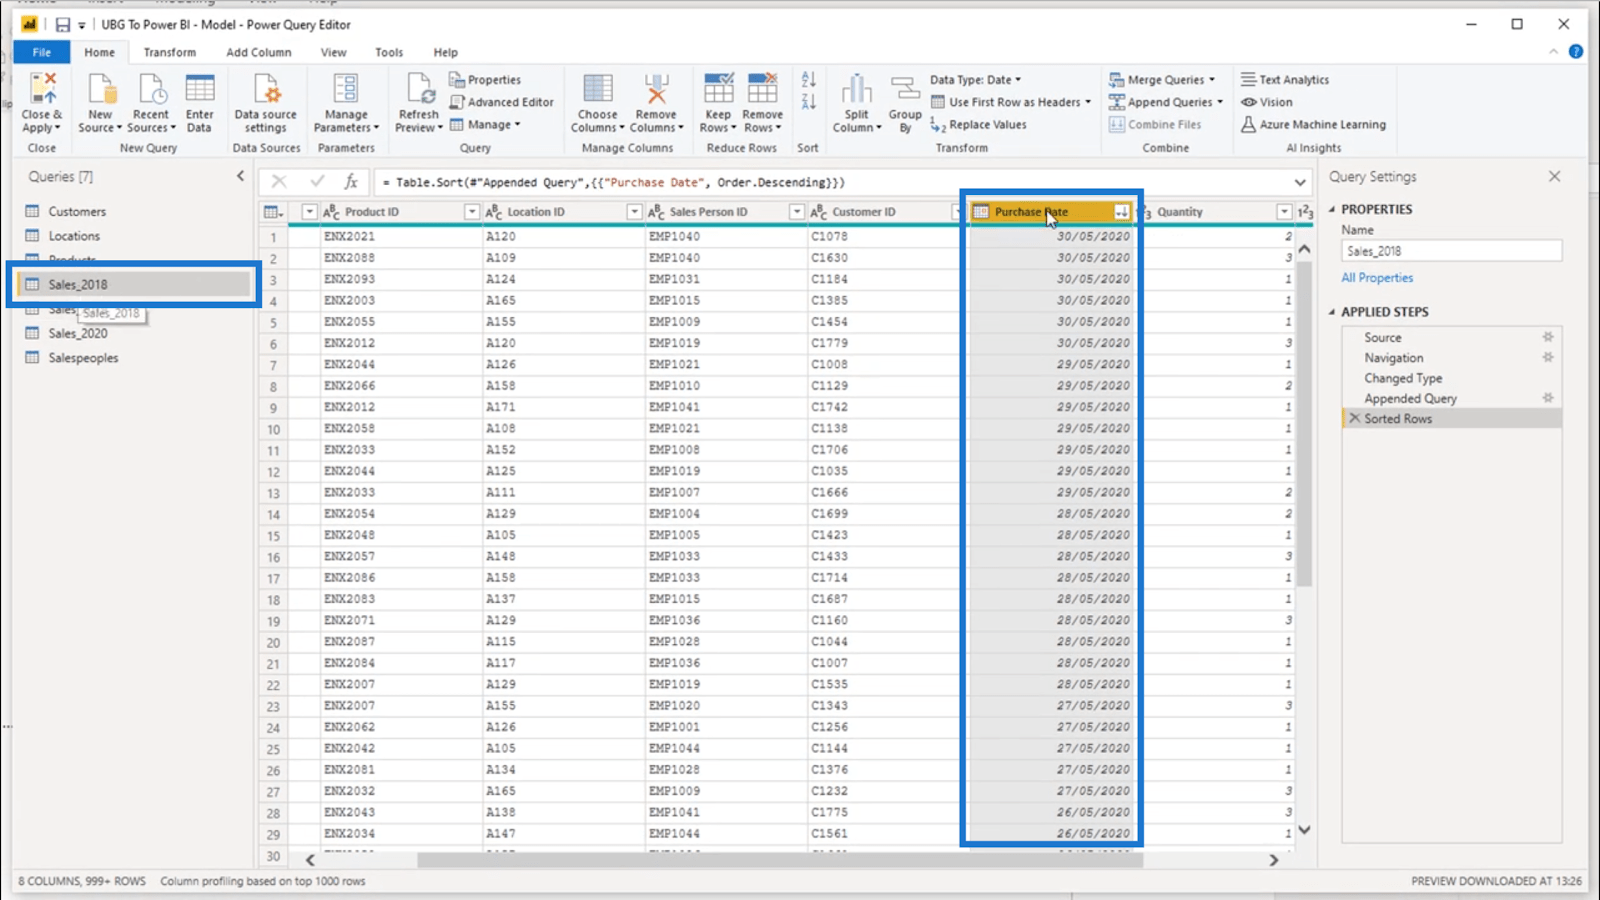1600x900 pixels.
Task: Click the All Properties link
Action: point(1377,278)
